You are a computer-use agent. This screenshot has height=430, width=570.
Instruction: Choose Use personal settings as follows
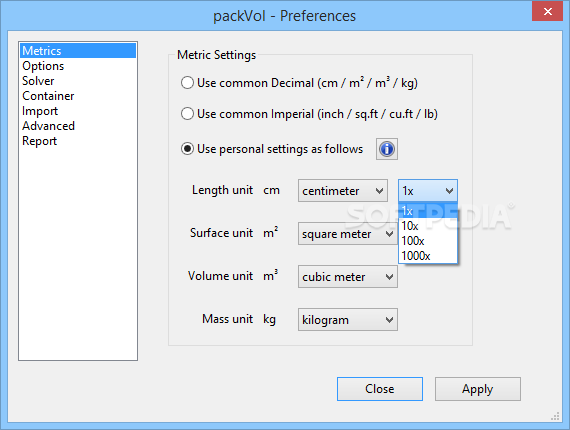point(272,149)
